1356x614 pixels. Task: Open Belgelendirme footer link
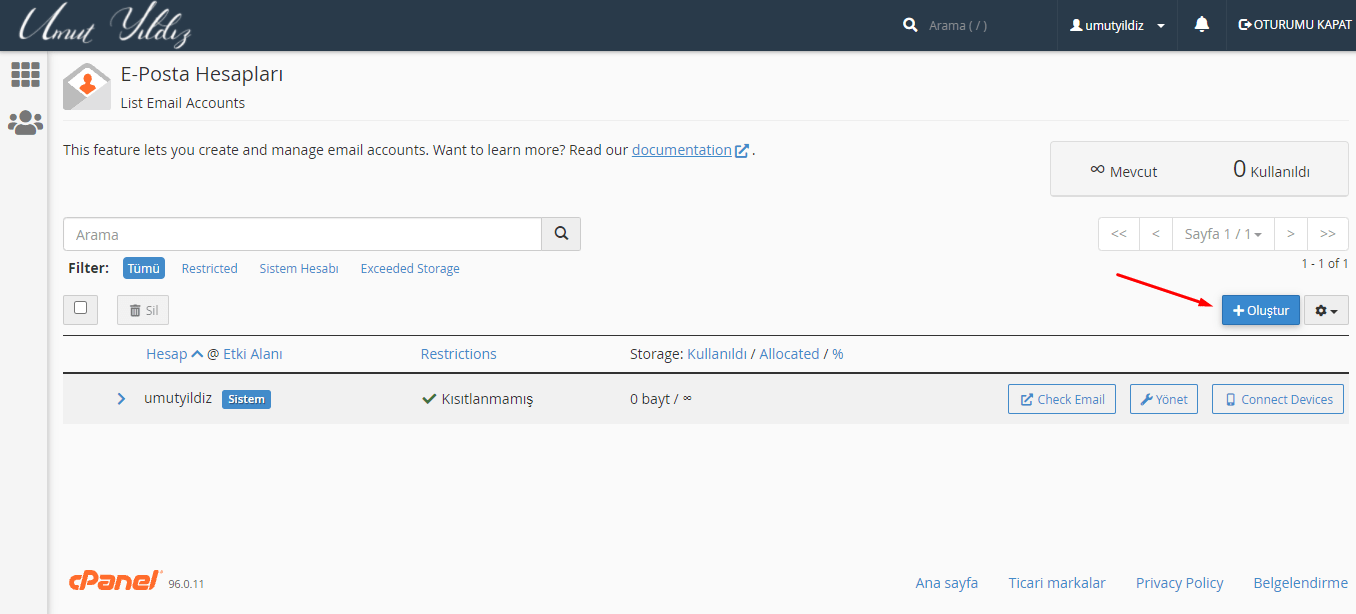(x=1300, y=583)
